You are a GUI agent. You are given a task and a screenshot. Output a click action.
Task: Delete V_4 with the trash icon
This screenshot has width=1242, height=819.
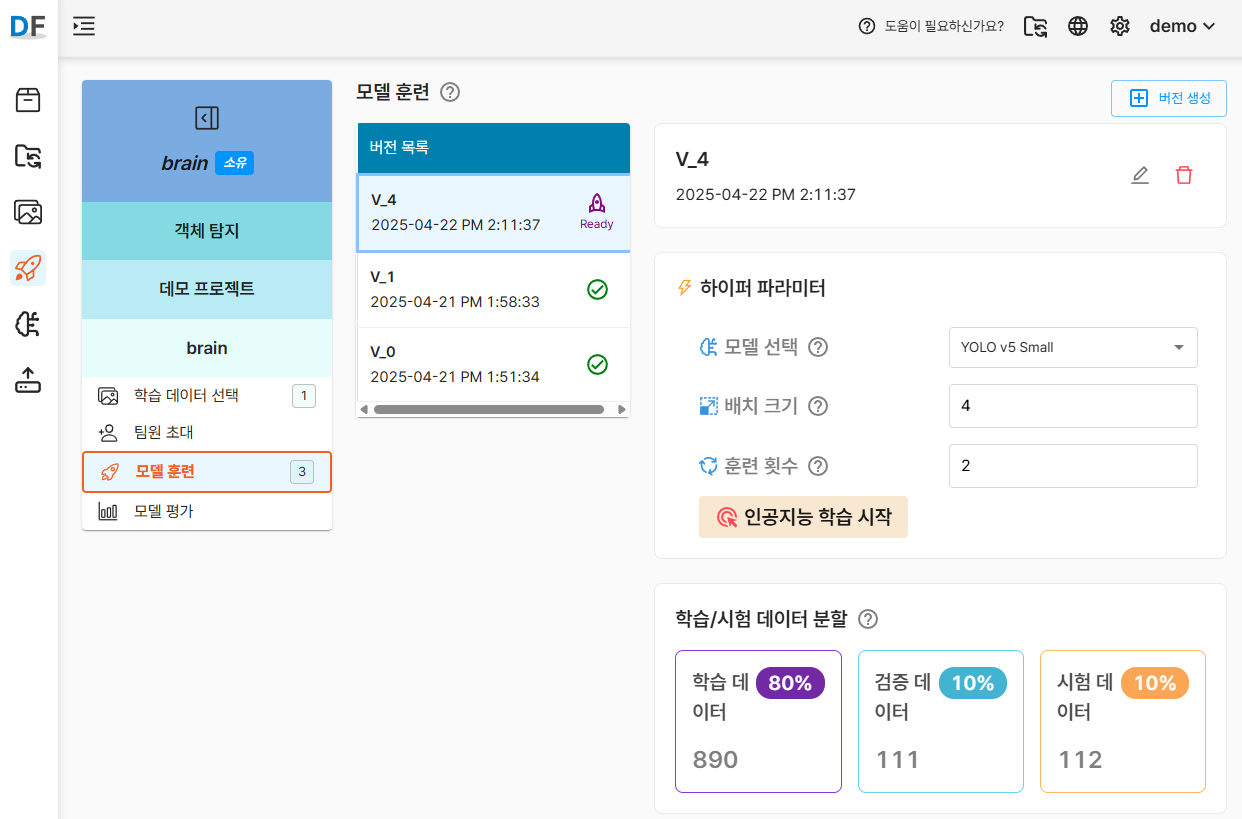click(1184, 175)
